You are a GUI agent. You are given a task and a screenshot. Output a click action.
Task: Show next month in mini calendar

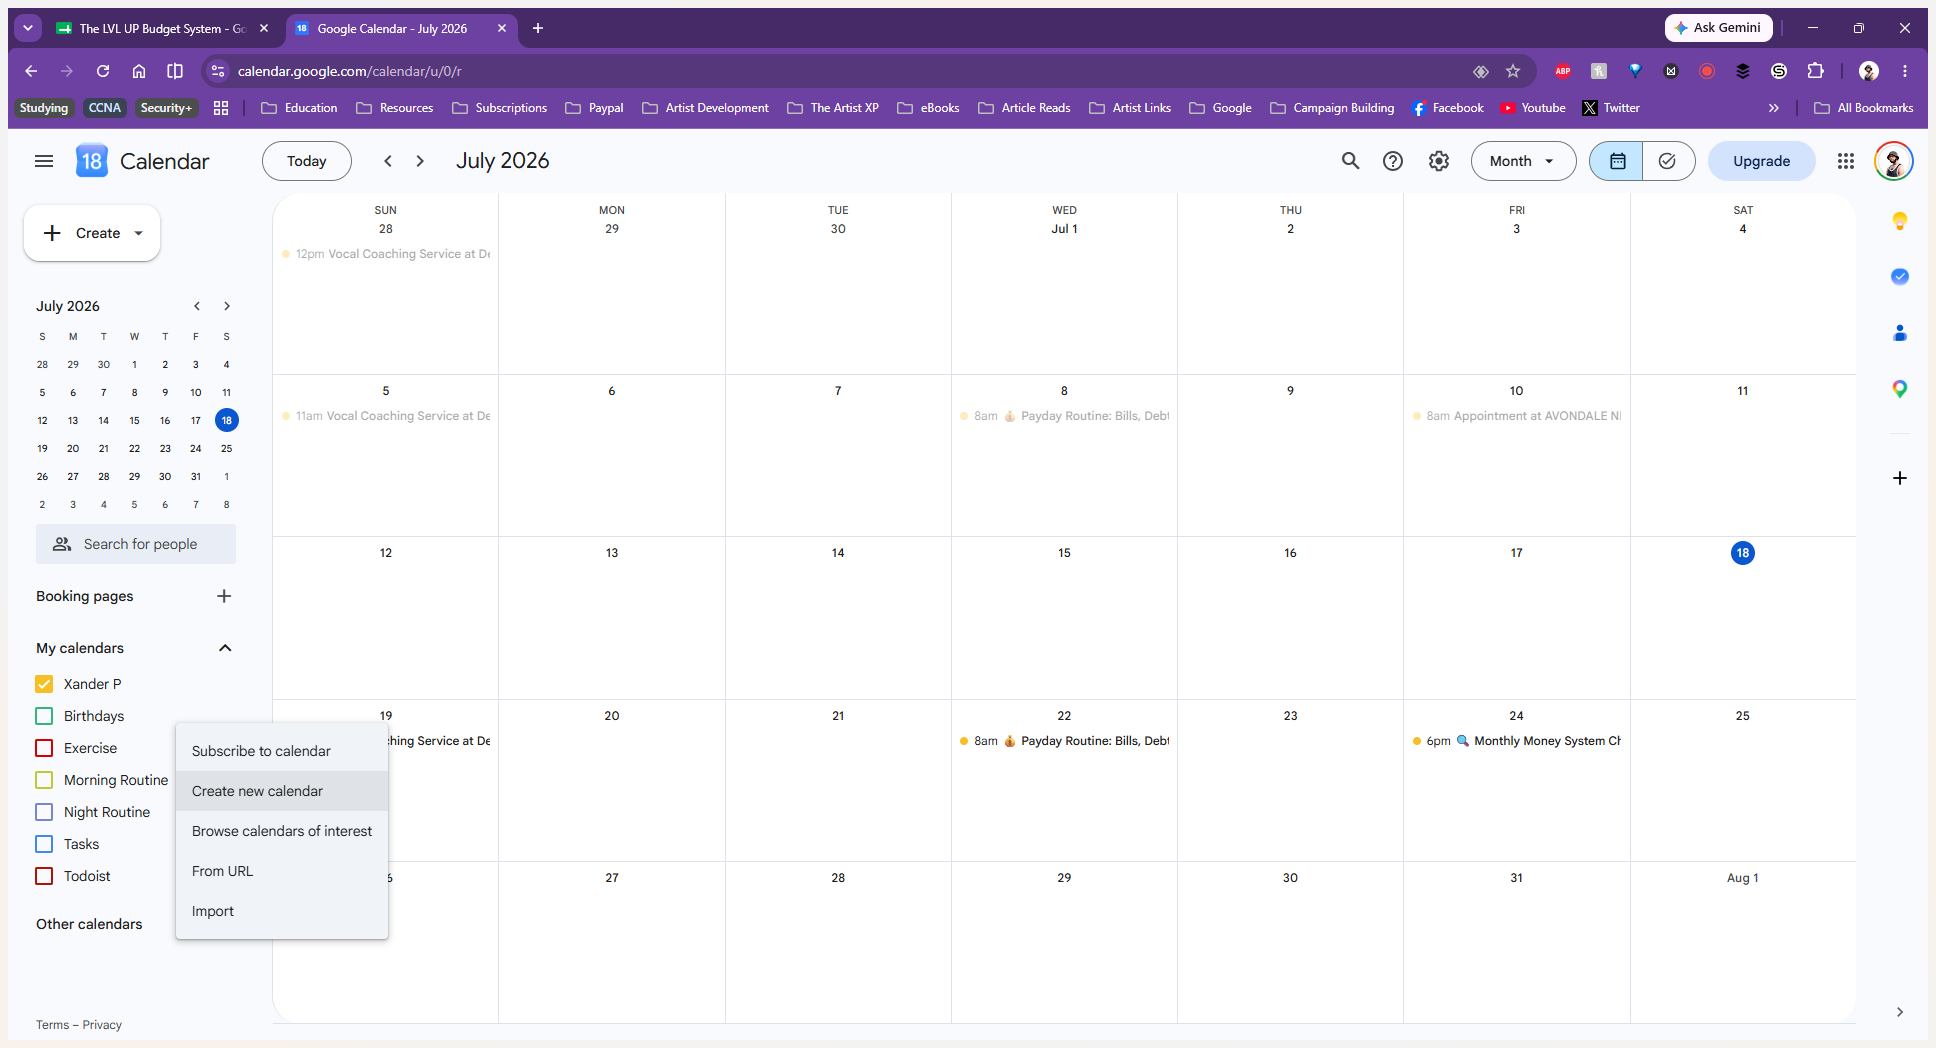[227, 306]
